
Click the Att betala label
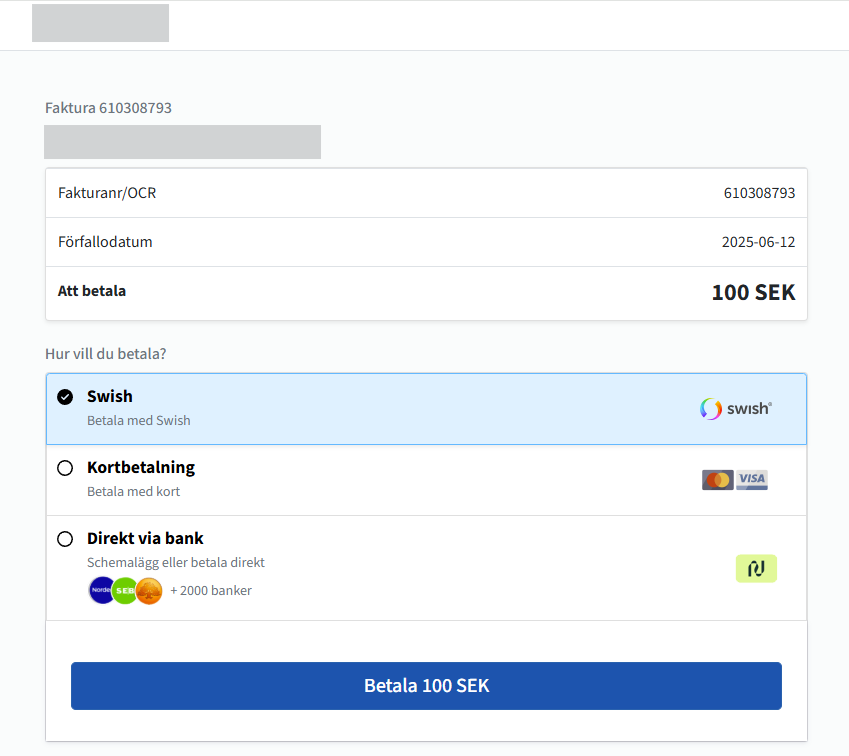[92, 291]
